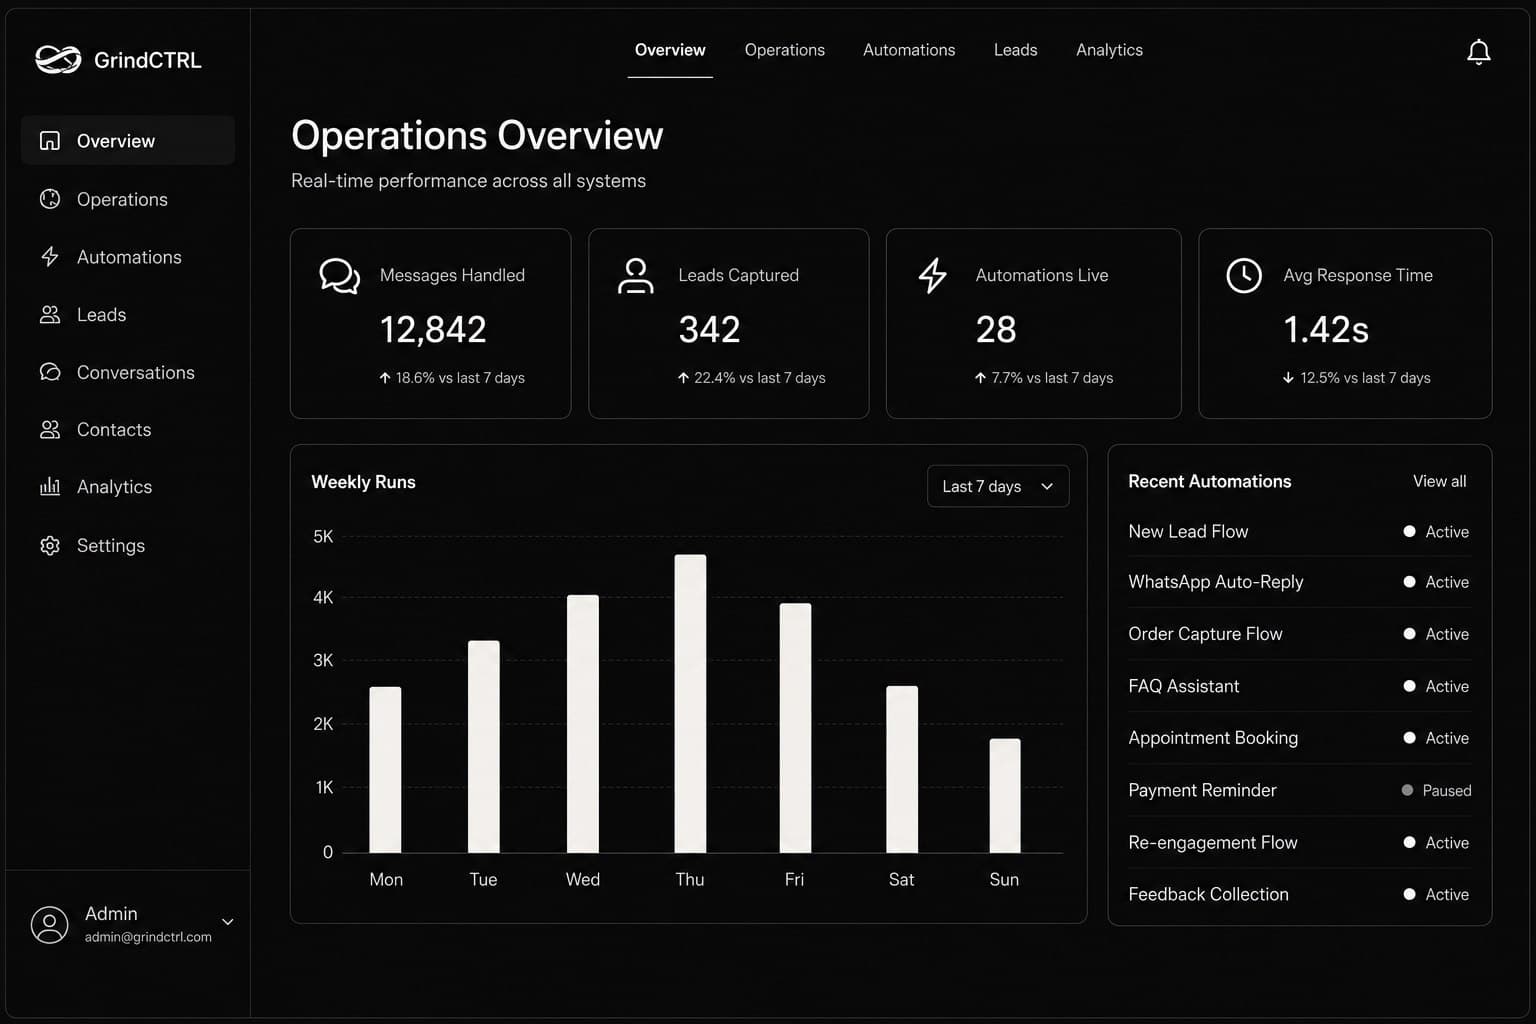Image resolution: width=1536 pixels, height=1024 pixels.
Task: Click the Weekly Runs chart title
Action: [363, 482]
